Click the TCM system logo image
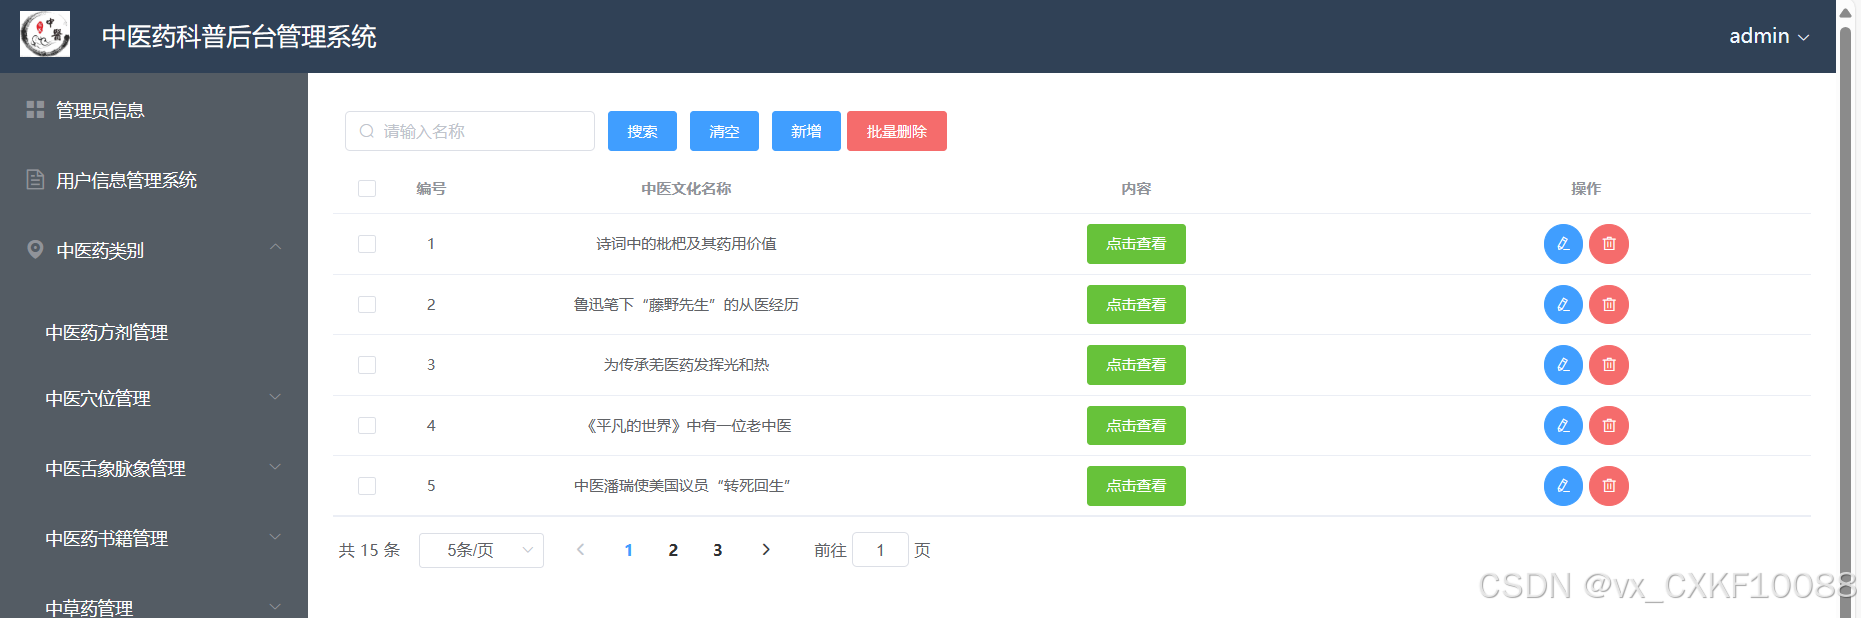Viewport: 1861px width, 618px height. click(45, 34)
